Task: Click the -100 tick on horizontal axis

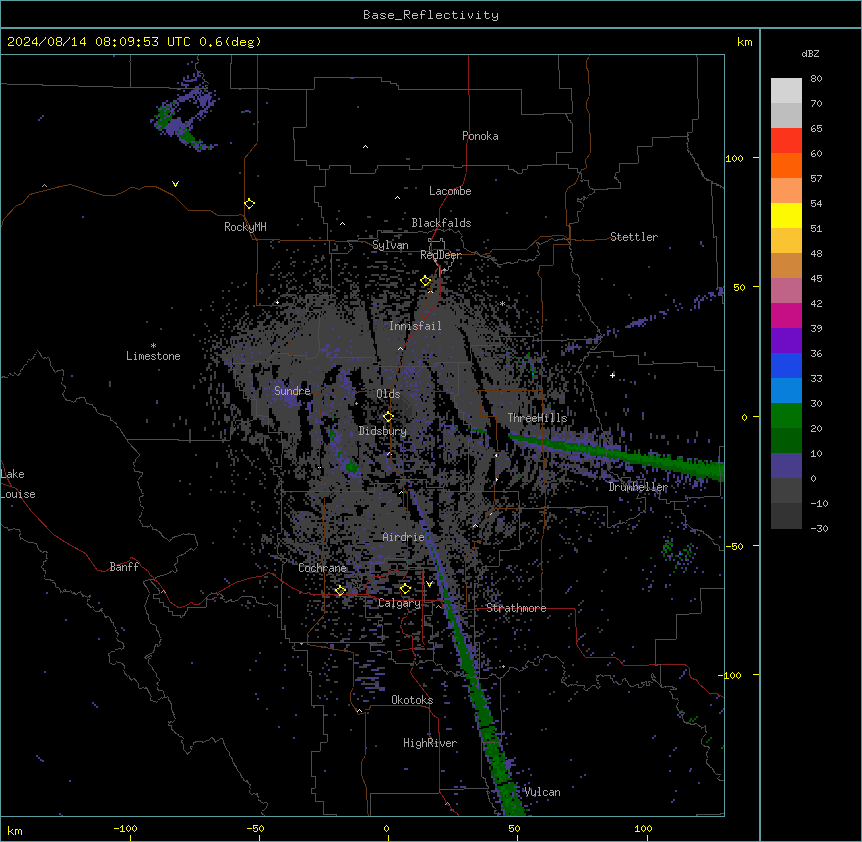Action: click(125, 829)
